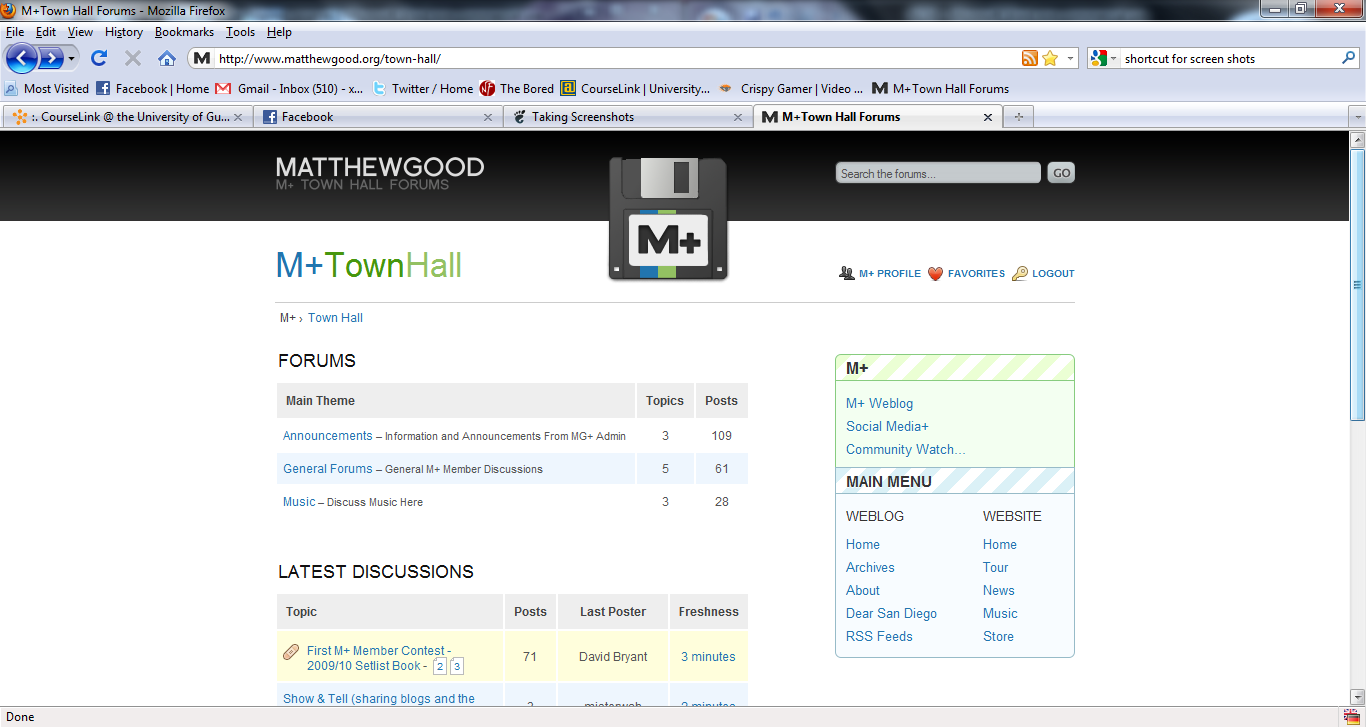Click the Forward navigation arrow
This screenshot has height=728, width=1366.
point(50,58)
